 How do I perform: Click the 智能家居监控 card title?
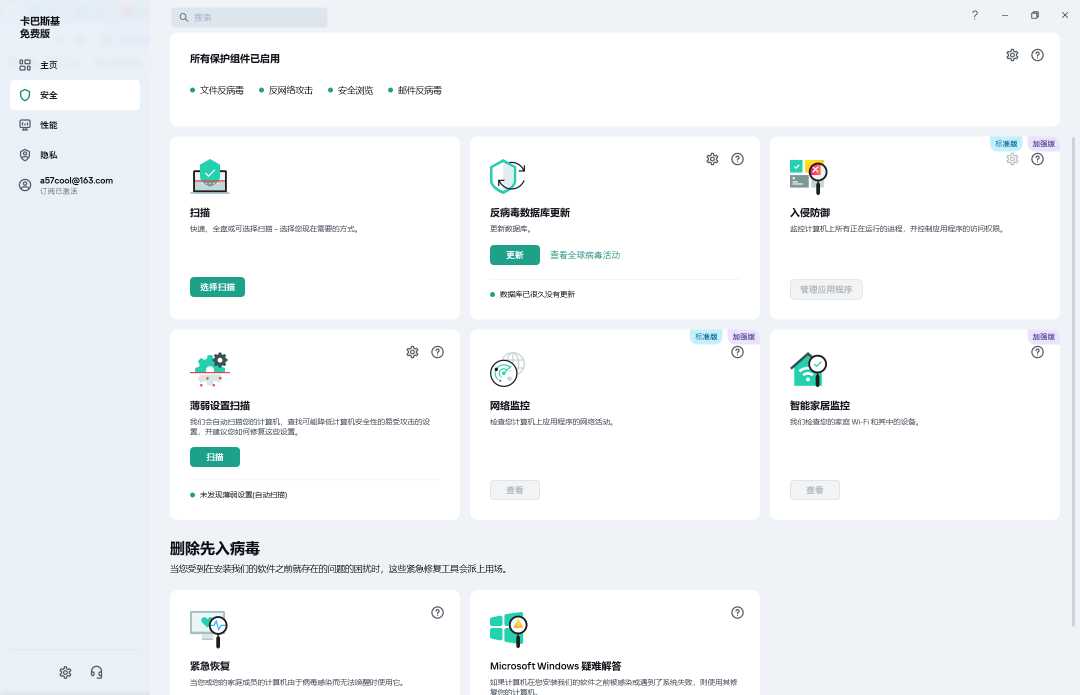pyautogui.click(x=820, y=406)
